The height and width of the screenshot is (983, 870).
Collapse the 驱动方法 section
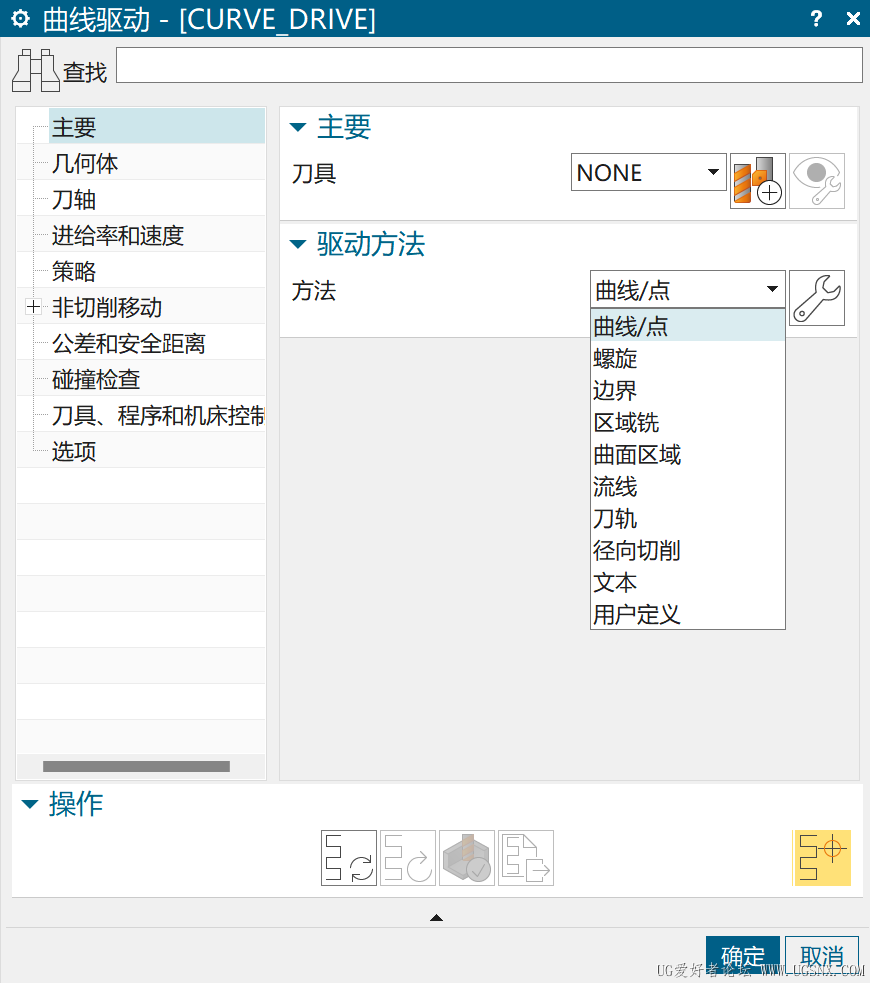click(x=298, y=244)
